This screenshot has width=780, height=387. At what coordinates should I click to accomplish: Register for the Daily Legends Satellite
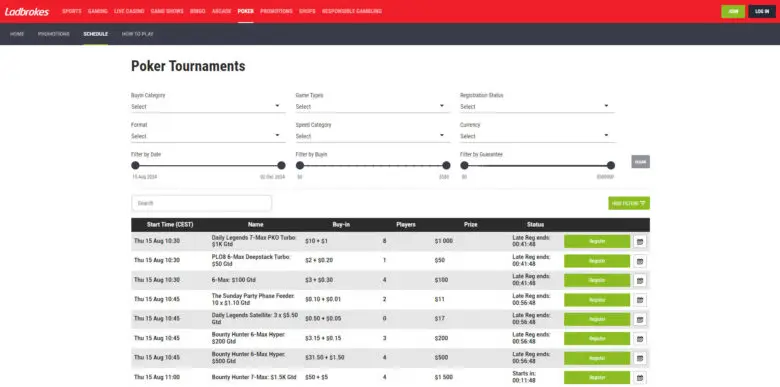597,319
